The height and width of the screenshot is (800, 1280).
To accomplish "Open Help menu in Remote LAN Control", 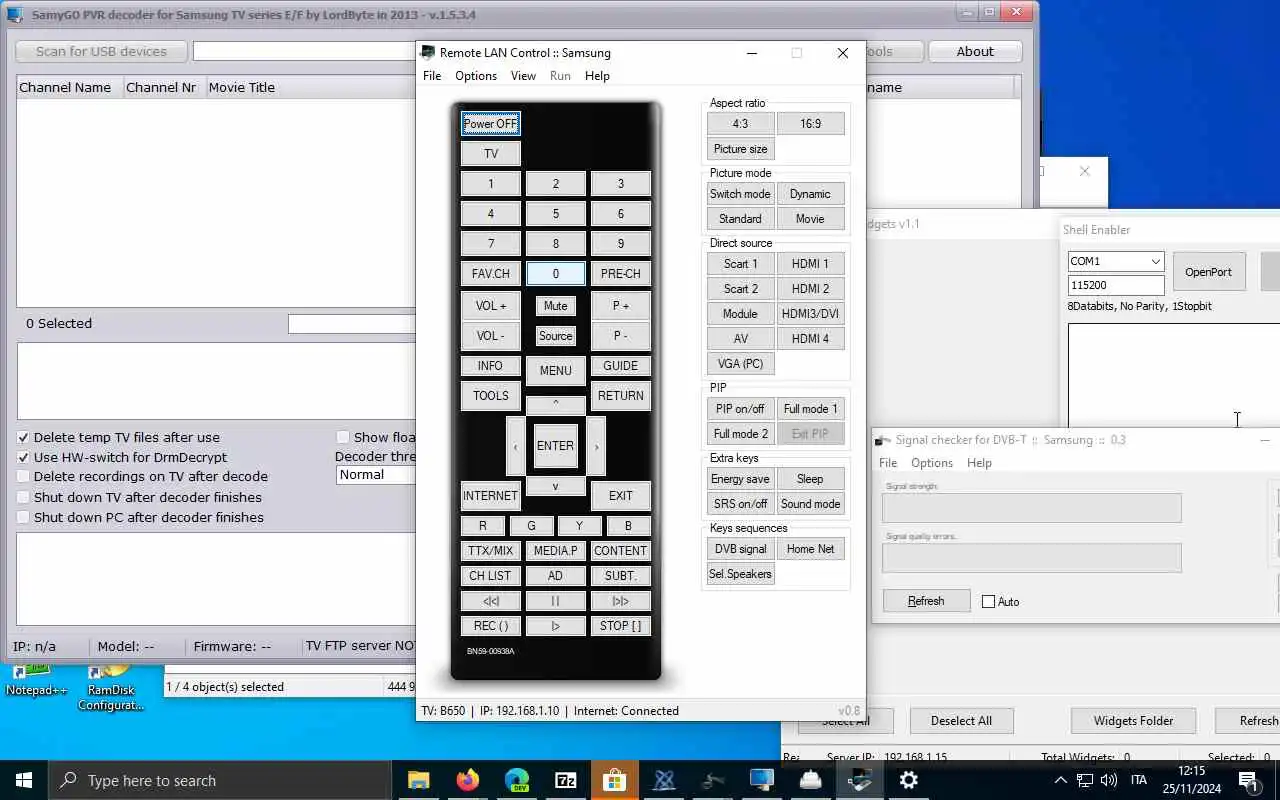I will point(597,76).
